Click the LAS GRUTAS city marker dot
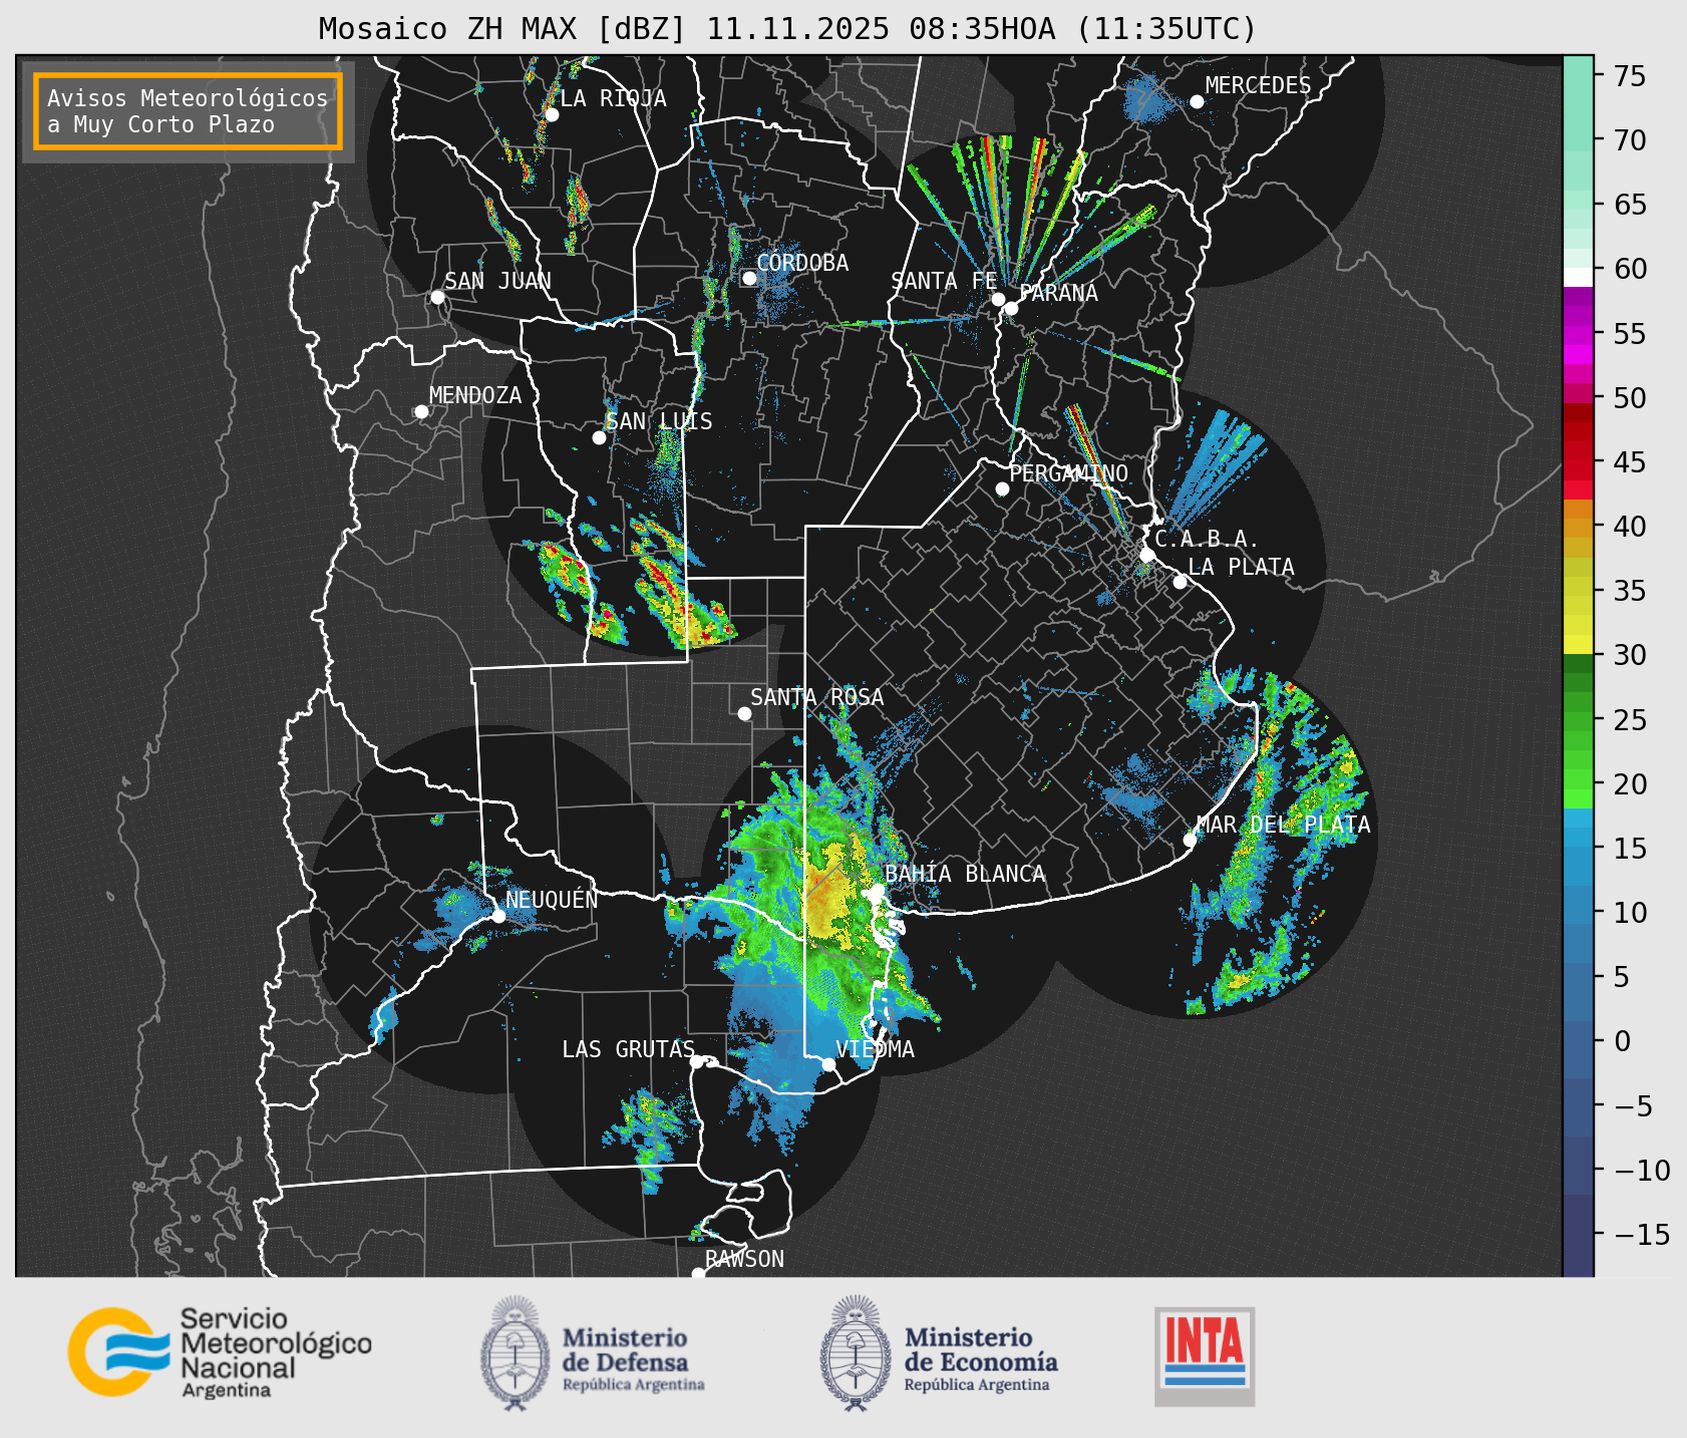The height and width of the screenshot is (1438, 1687). pyautogui.click(x=697, y=1062)
